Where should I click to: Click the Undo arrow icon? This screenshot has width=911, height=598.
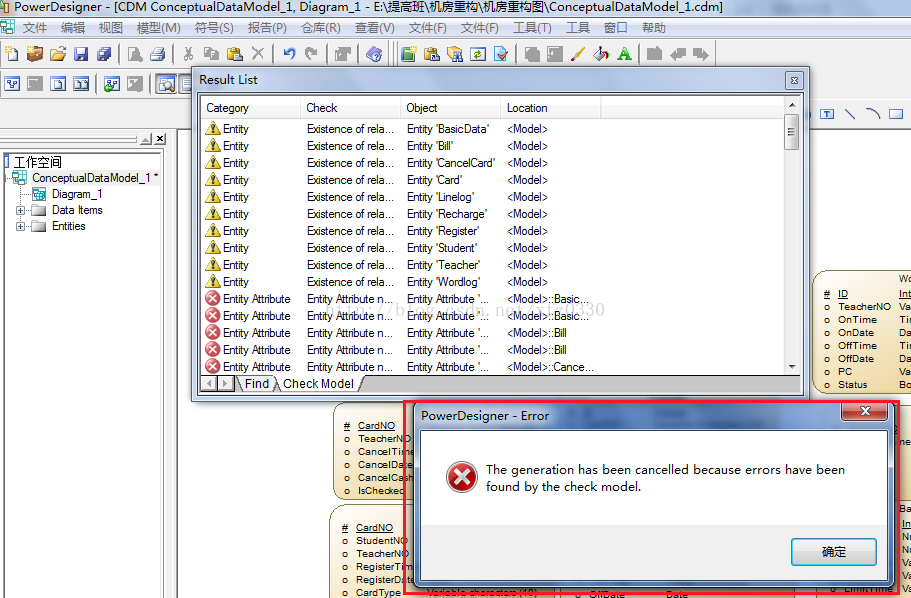[x=289, y=54]
